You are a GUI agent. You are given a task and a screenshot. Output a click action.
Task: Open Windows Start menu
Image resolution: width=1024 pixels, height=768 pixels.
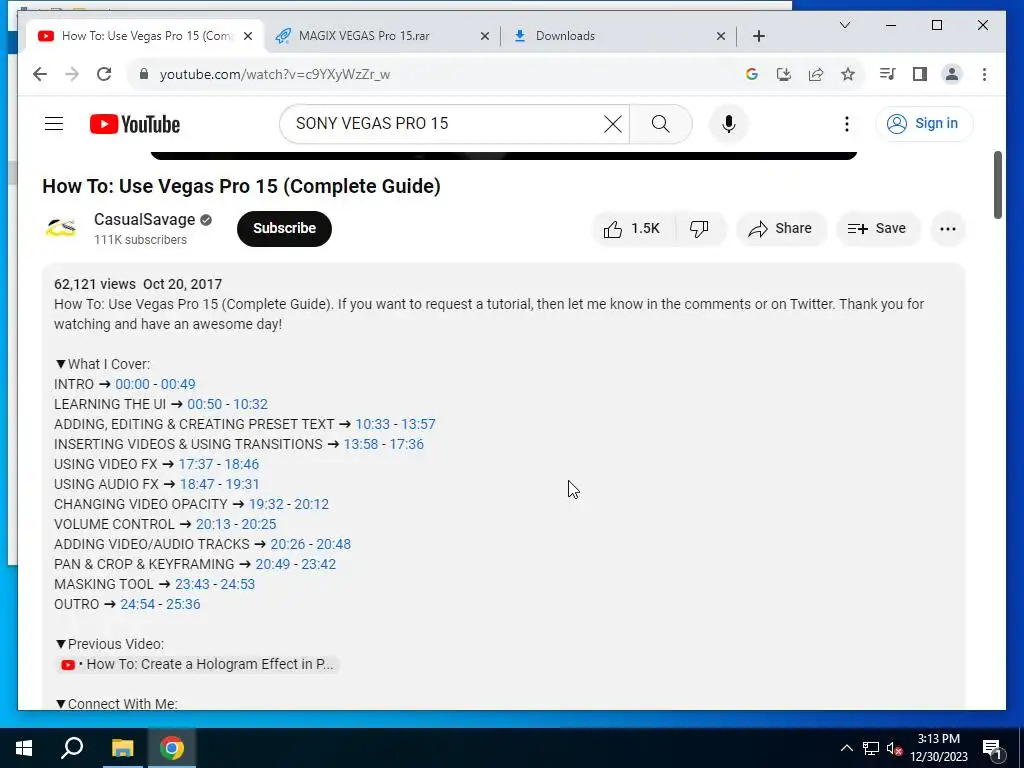pyautogui.click(x=24, y=748)
